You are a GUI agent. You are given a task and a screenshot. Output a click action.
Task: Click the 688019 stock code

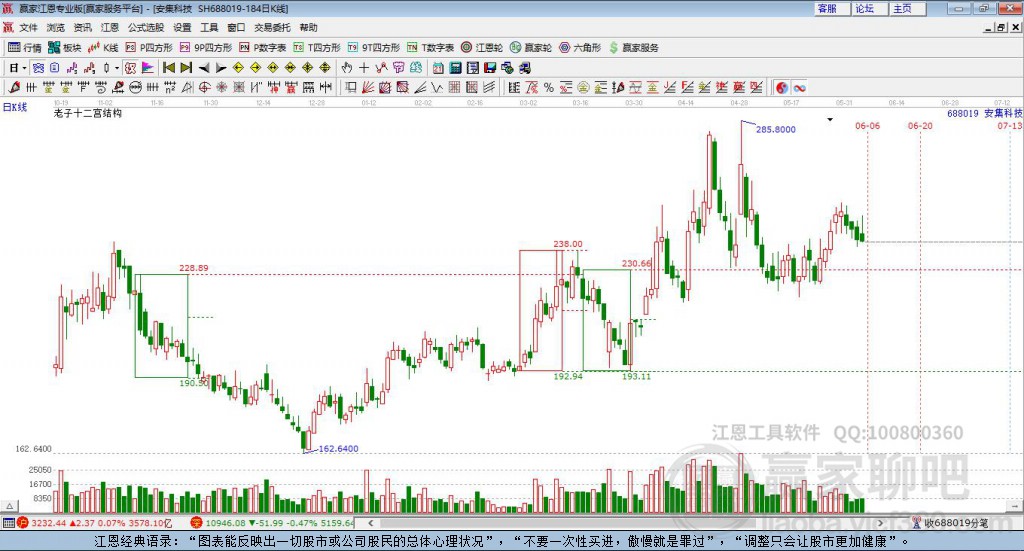[963, 113]
